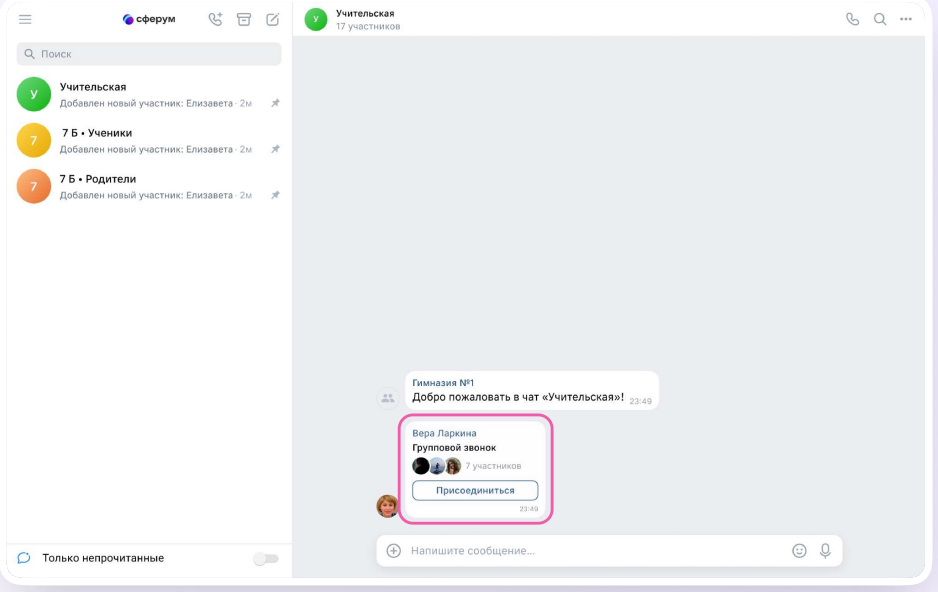Click the Сферум logo

pyautogui.click(x=149, y=19)
